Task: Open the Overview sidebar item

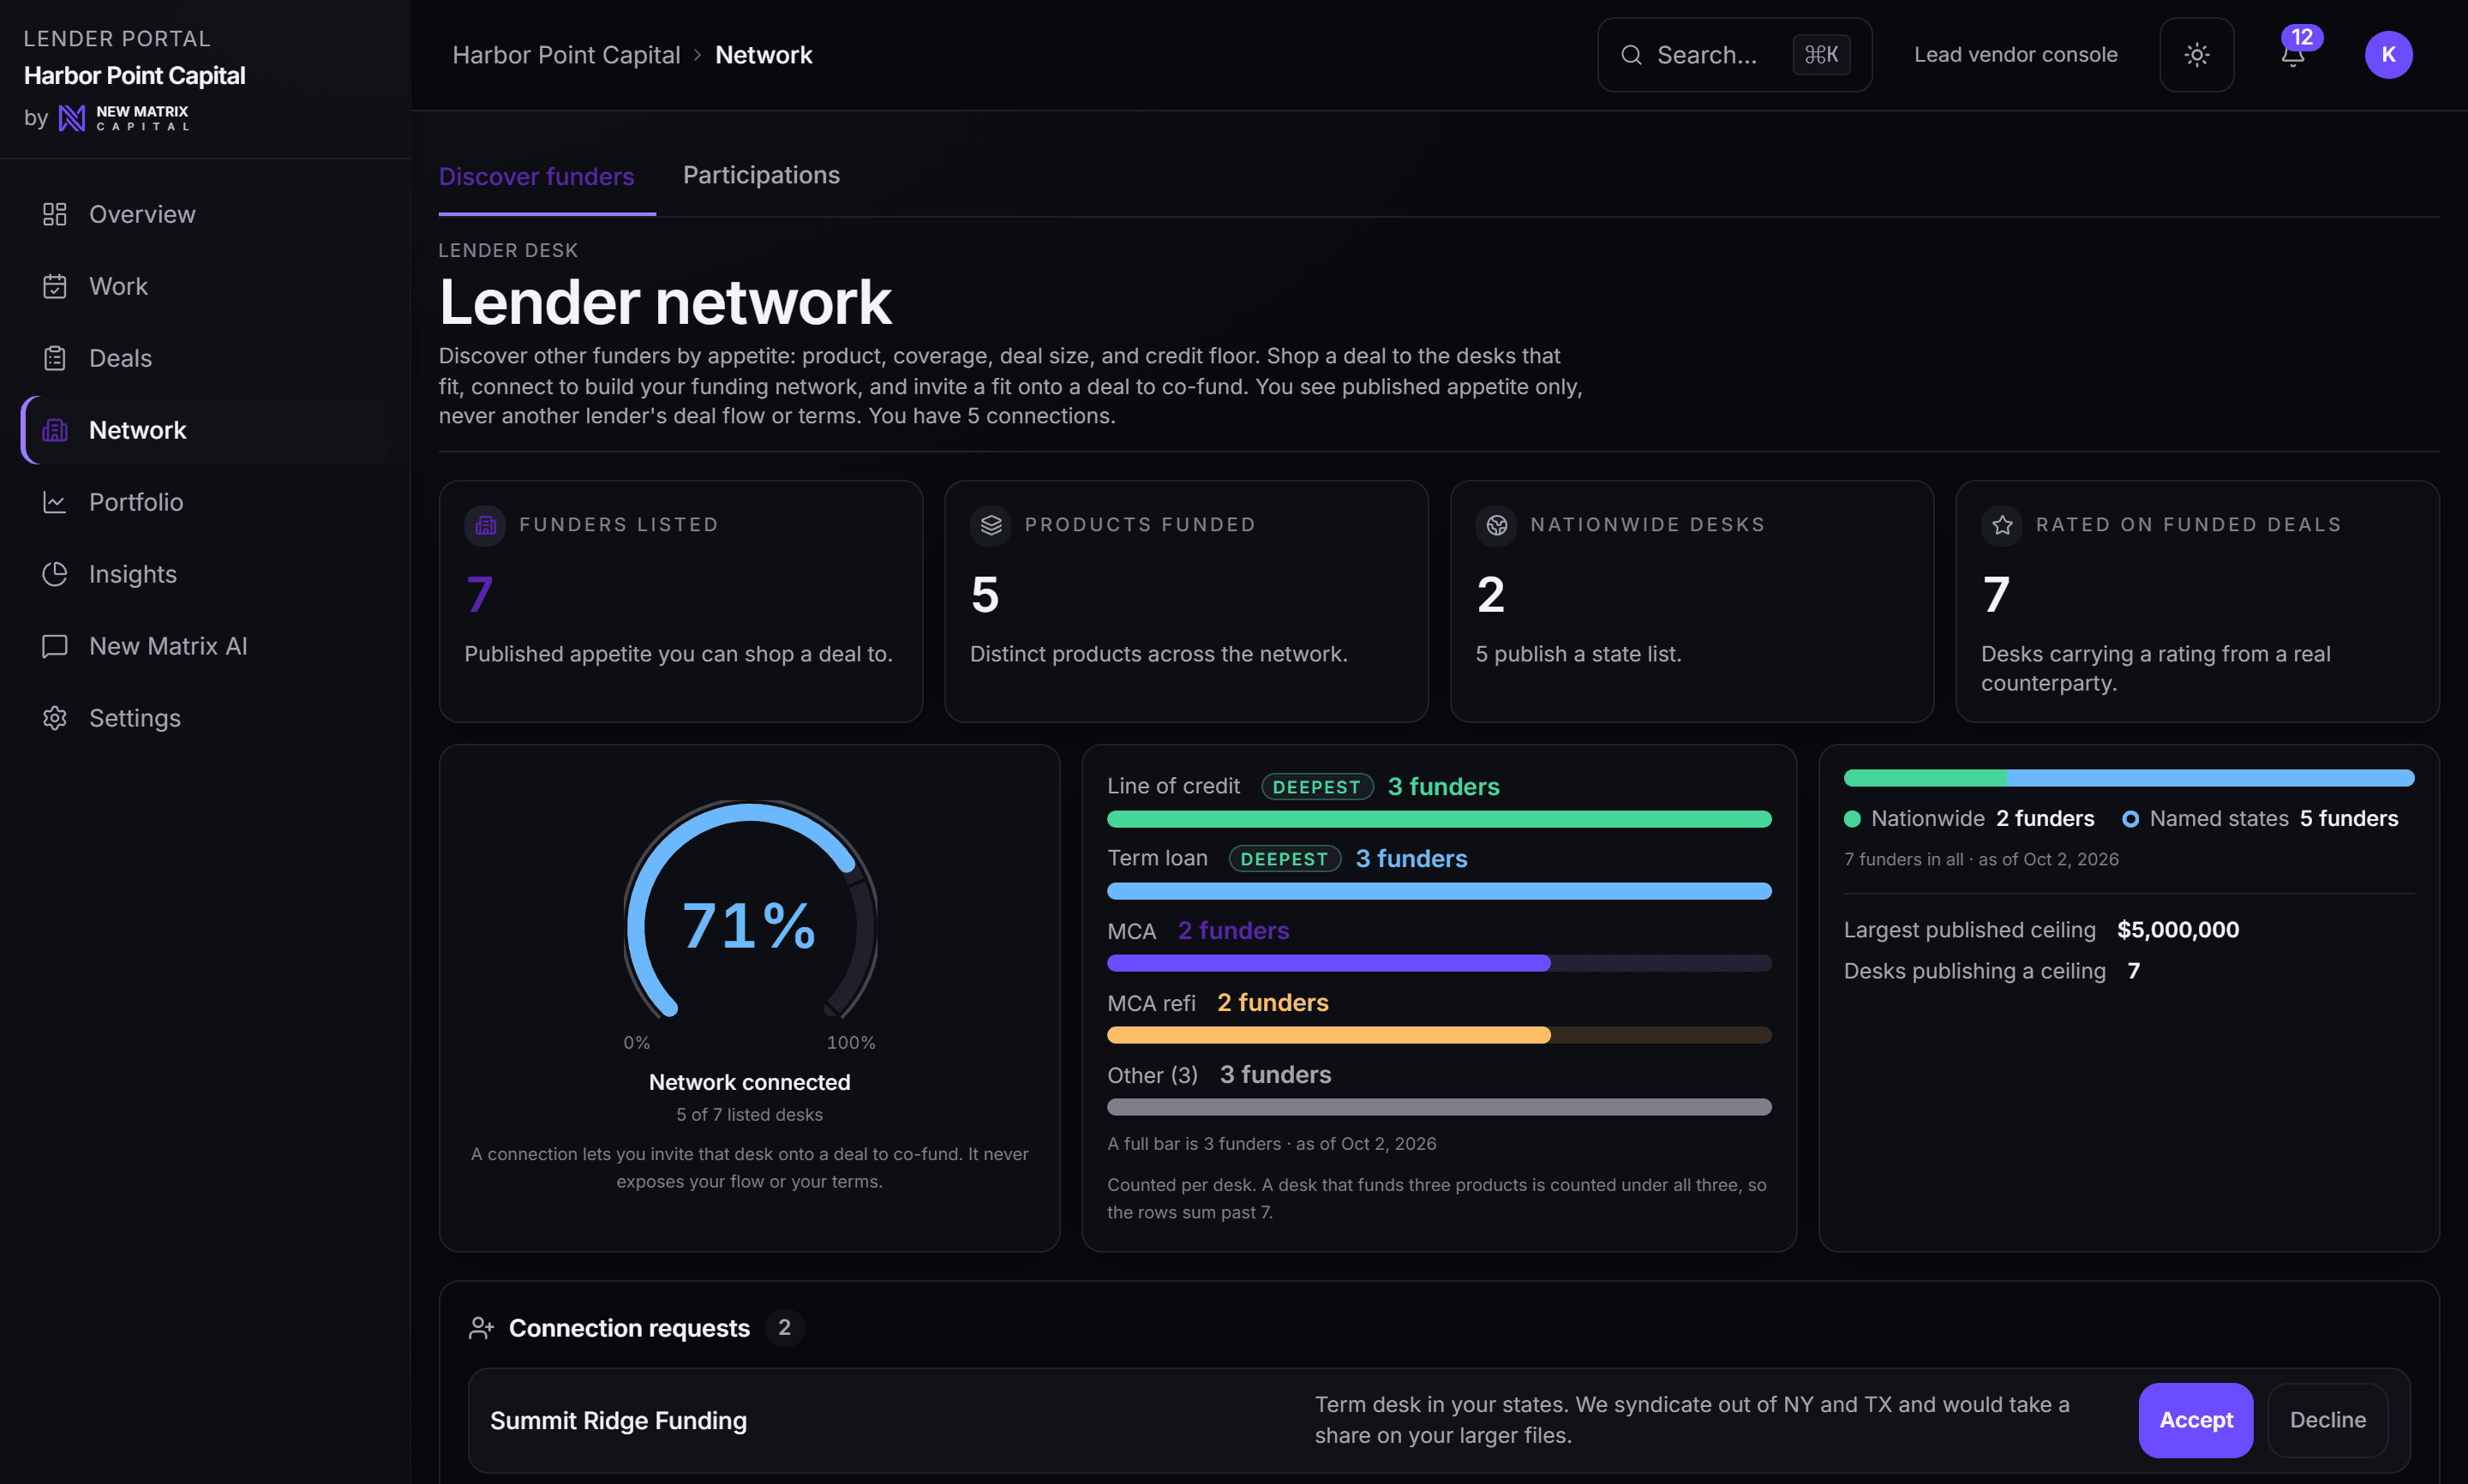Action: point(205,214)
